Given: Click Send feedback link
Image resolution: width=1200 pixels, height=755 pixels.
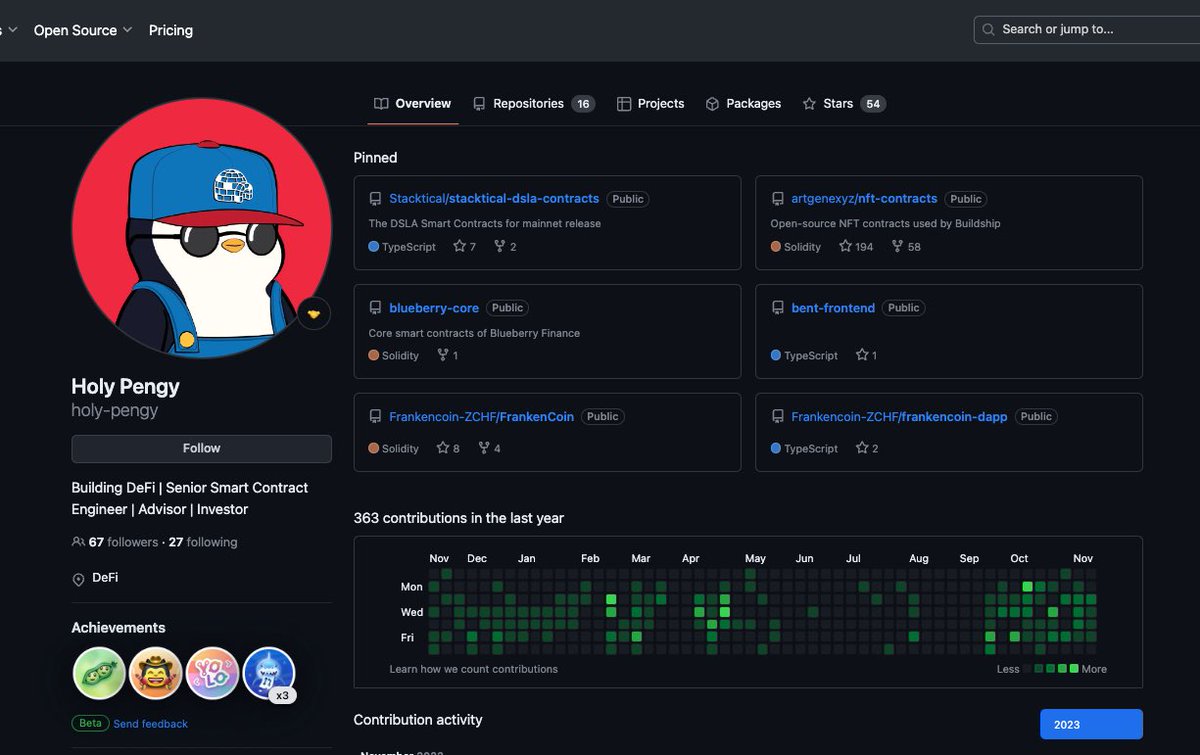Looking at the screenshot, I should pos(150,723).
